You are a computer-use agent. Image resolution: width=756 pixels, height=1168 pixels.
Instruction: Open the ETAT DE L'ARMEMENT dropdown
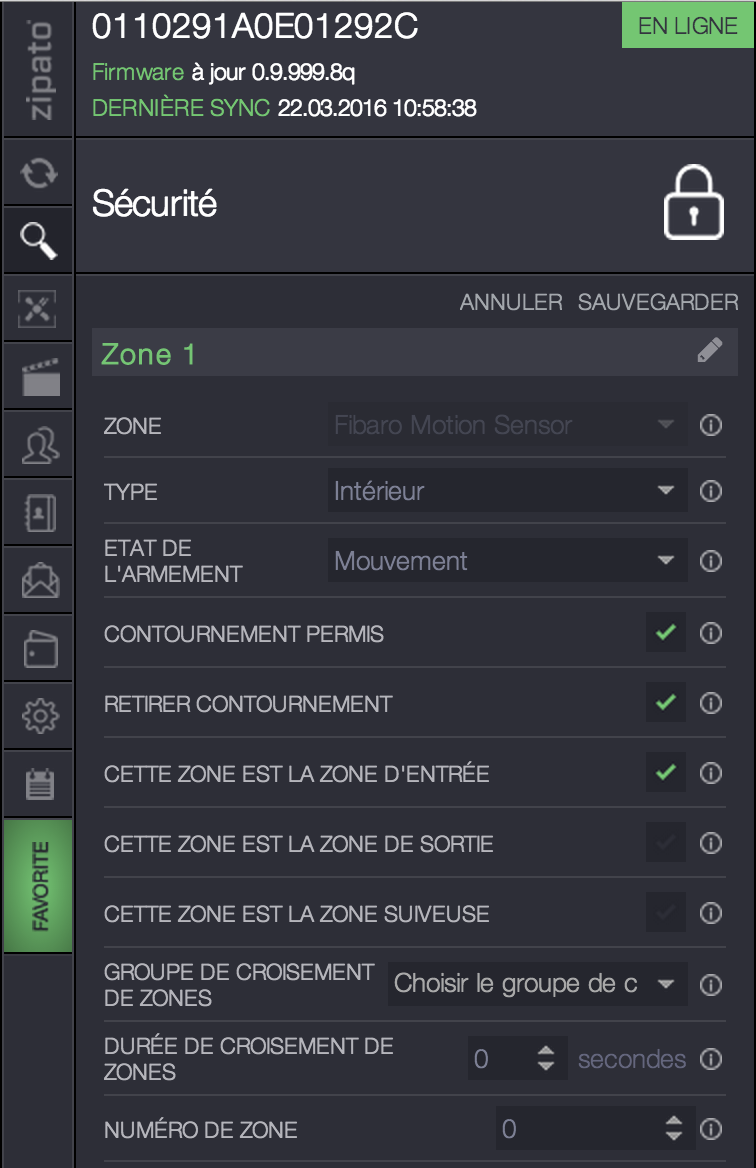(506, 560)
